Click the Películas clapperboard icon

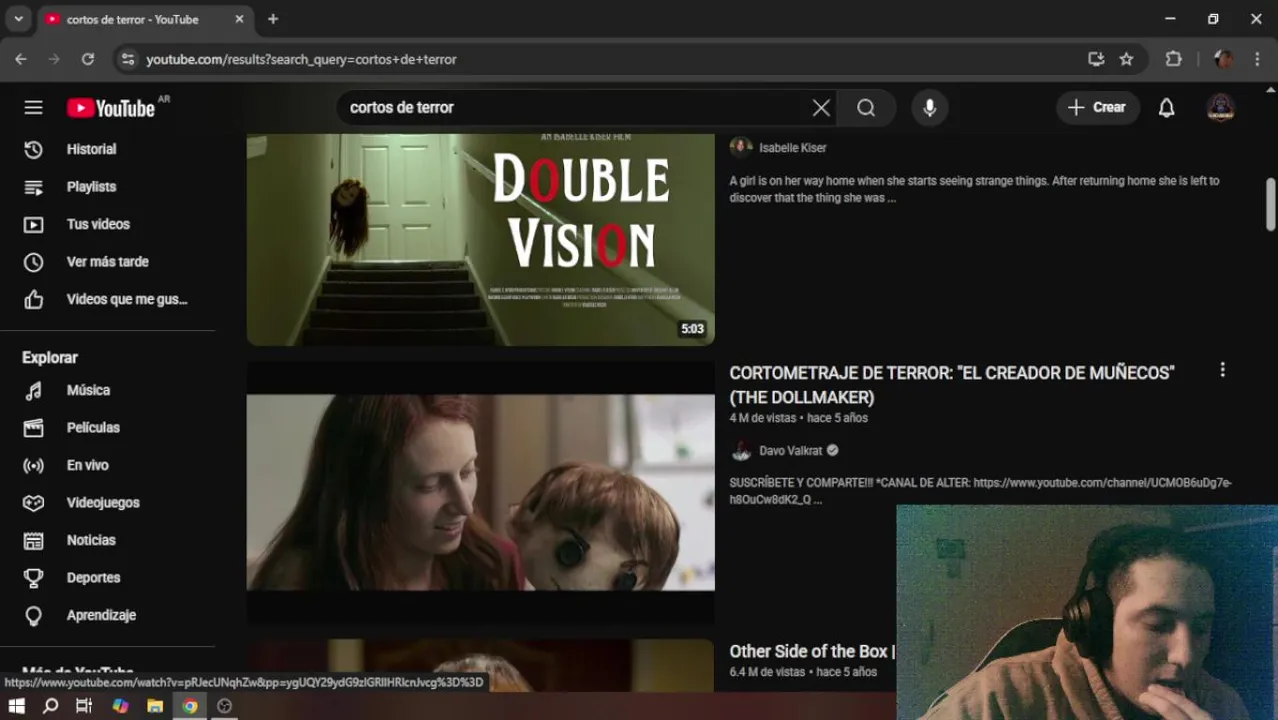pyautogui.click(x=33, y=428)
